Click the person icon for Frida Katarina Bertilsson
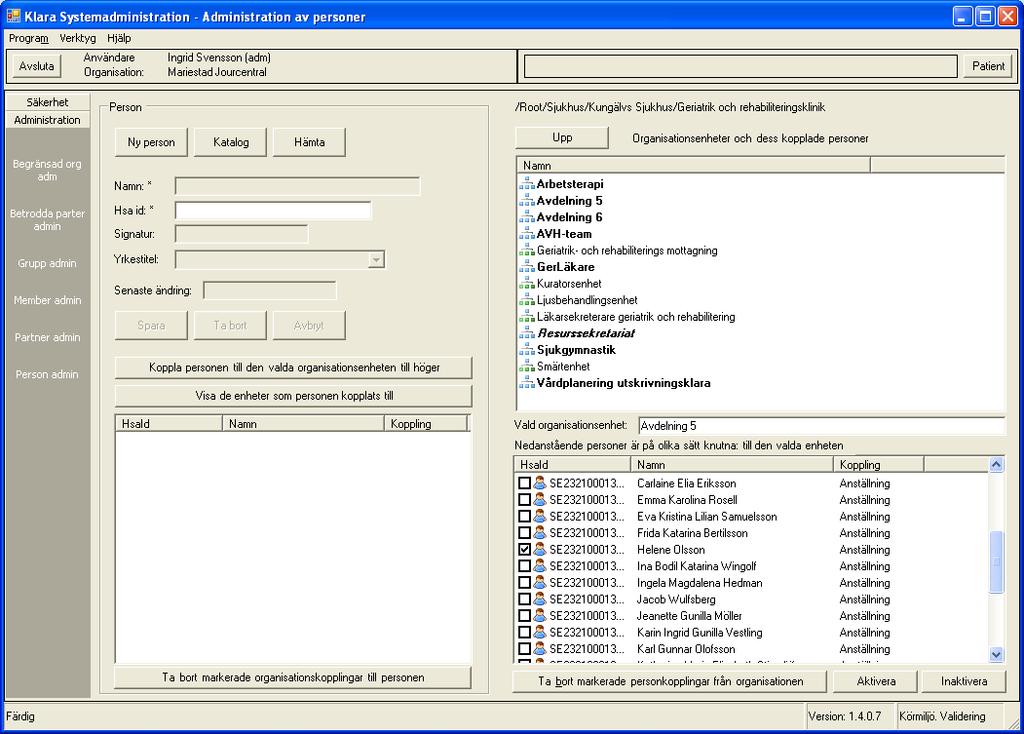This screenshot has height=734, width=1024. click(x=539, y=533)
